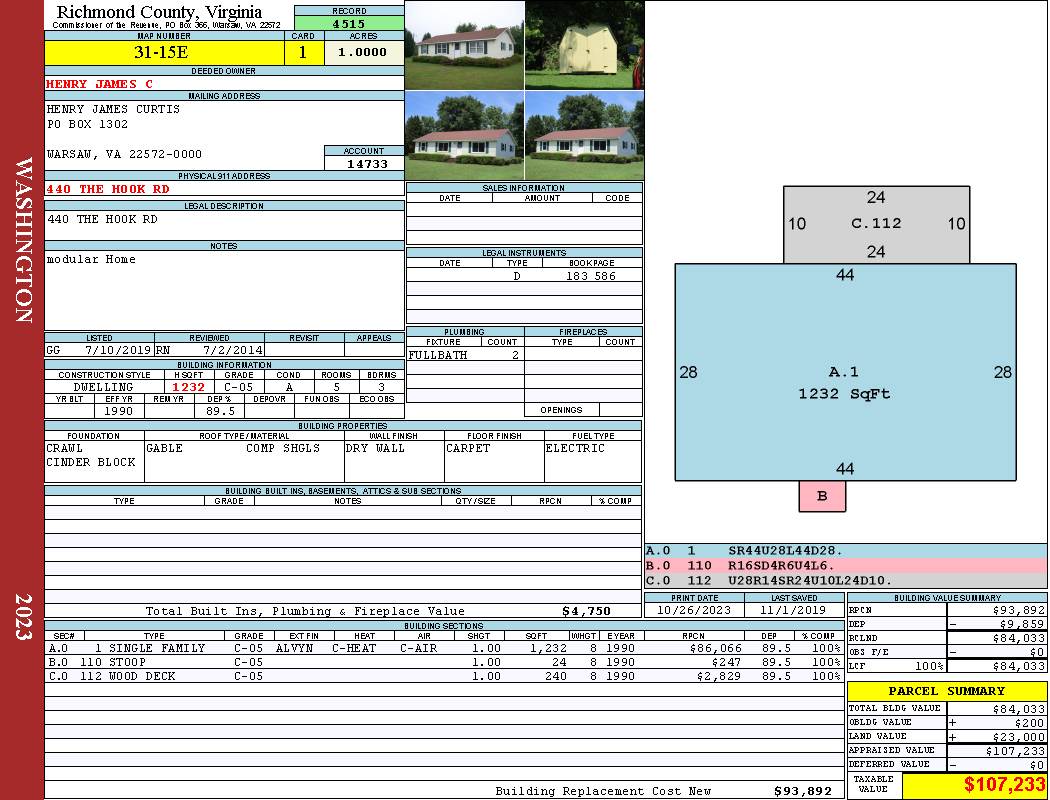
Task: Click print date 10/26/2023
Action: (x=694, y=610)
